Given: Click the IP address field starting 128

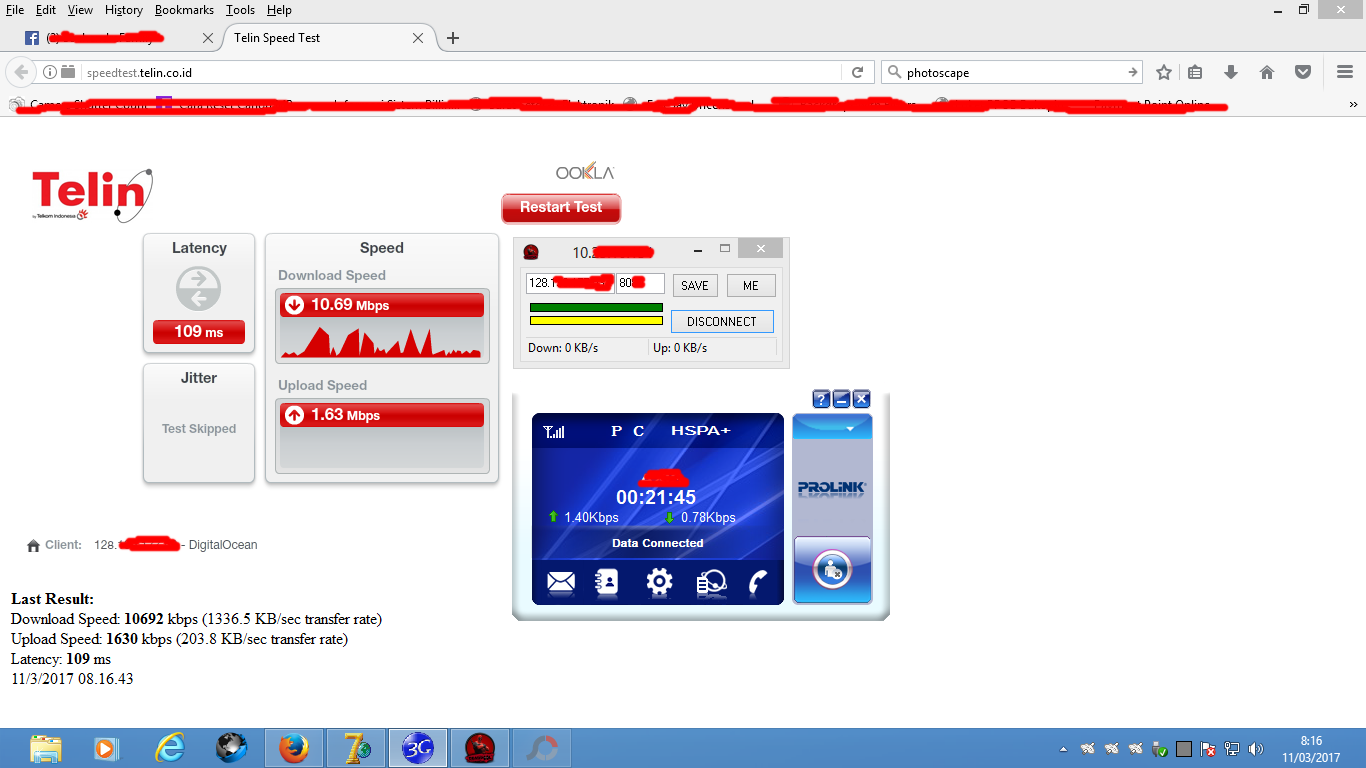Looking at the screenshot, I should point(570,283).
